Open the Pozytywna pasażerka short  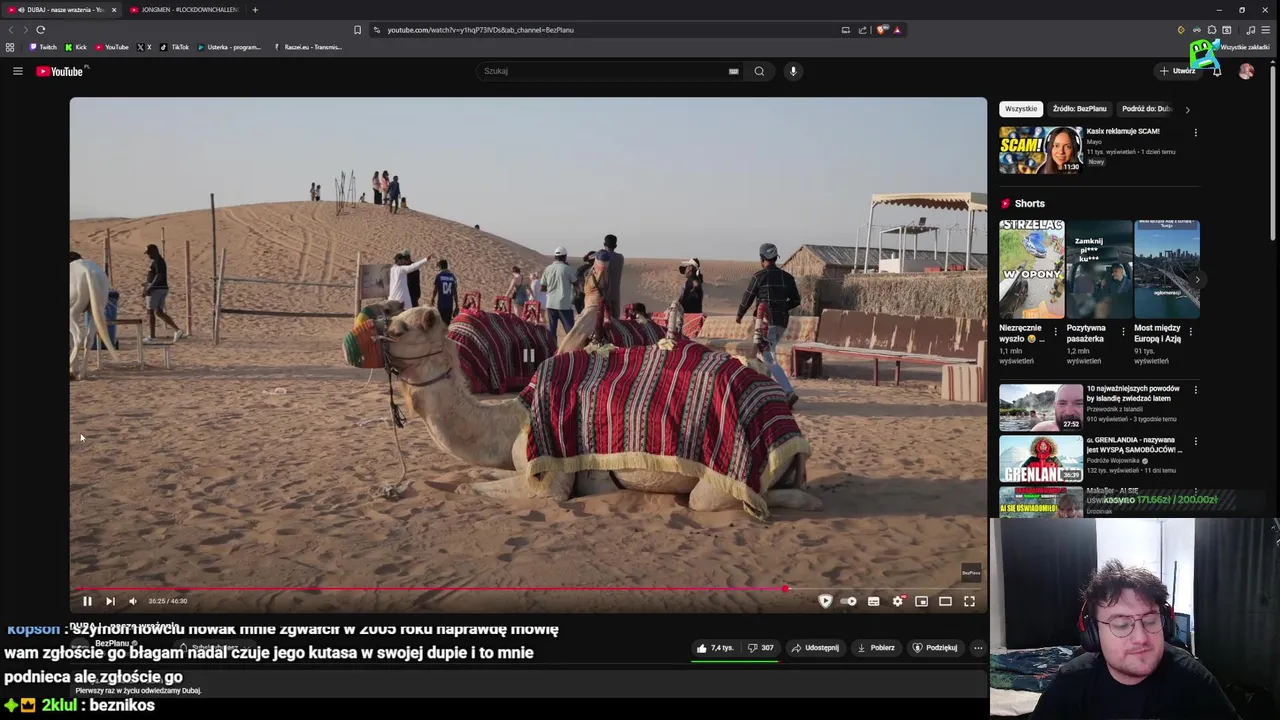click(1099, 269)
